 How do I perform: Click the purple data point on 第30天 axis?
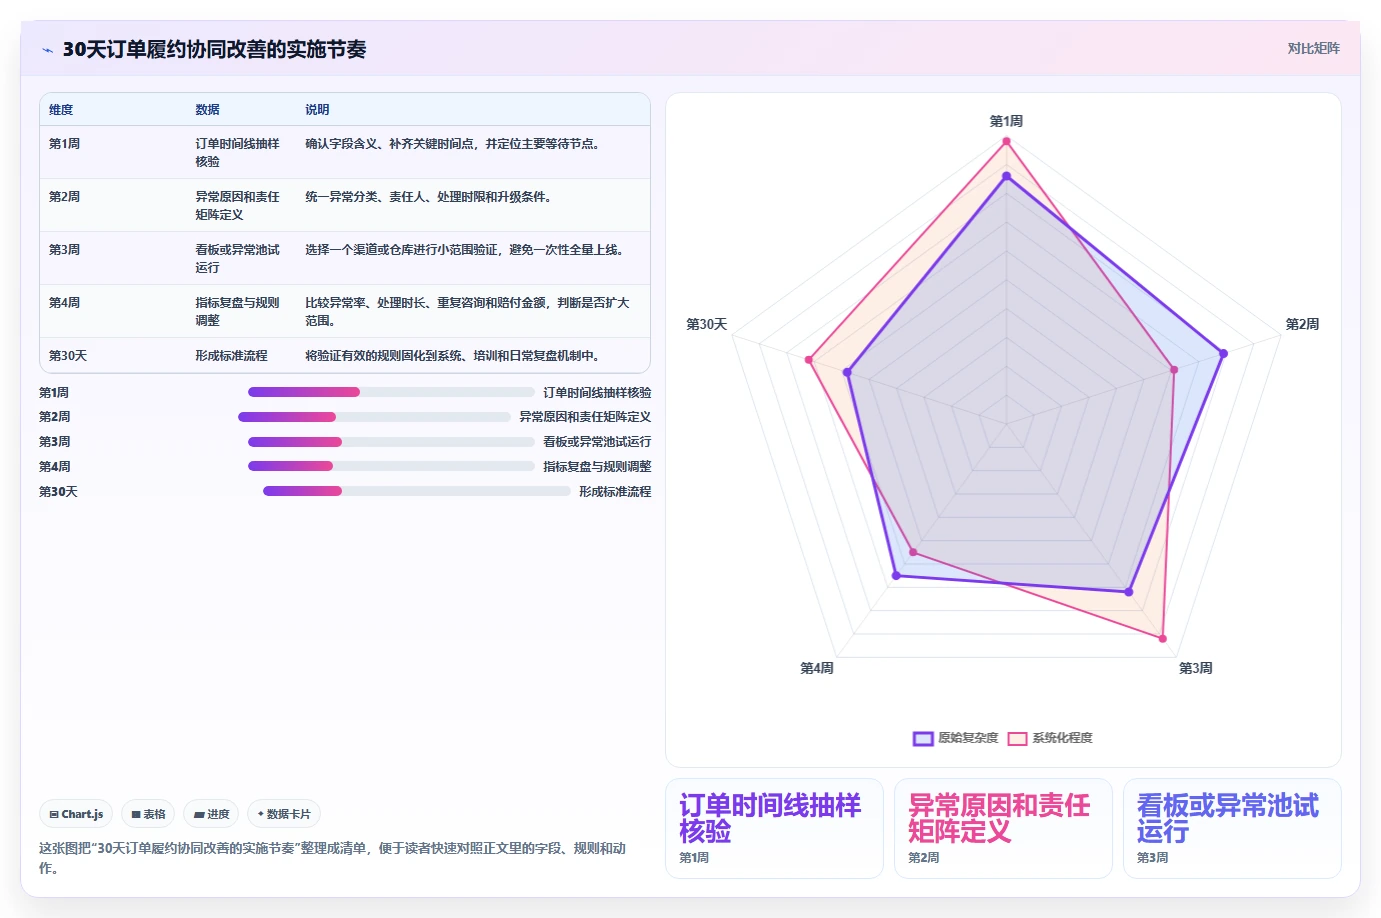pyautogui.click(x=848, y=373)
